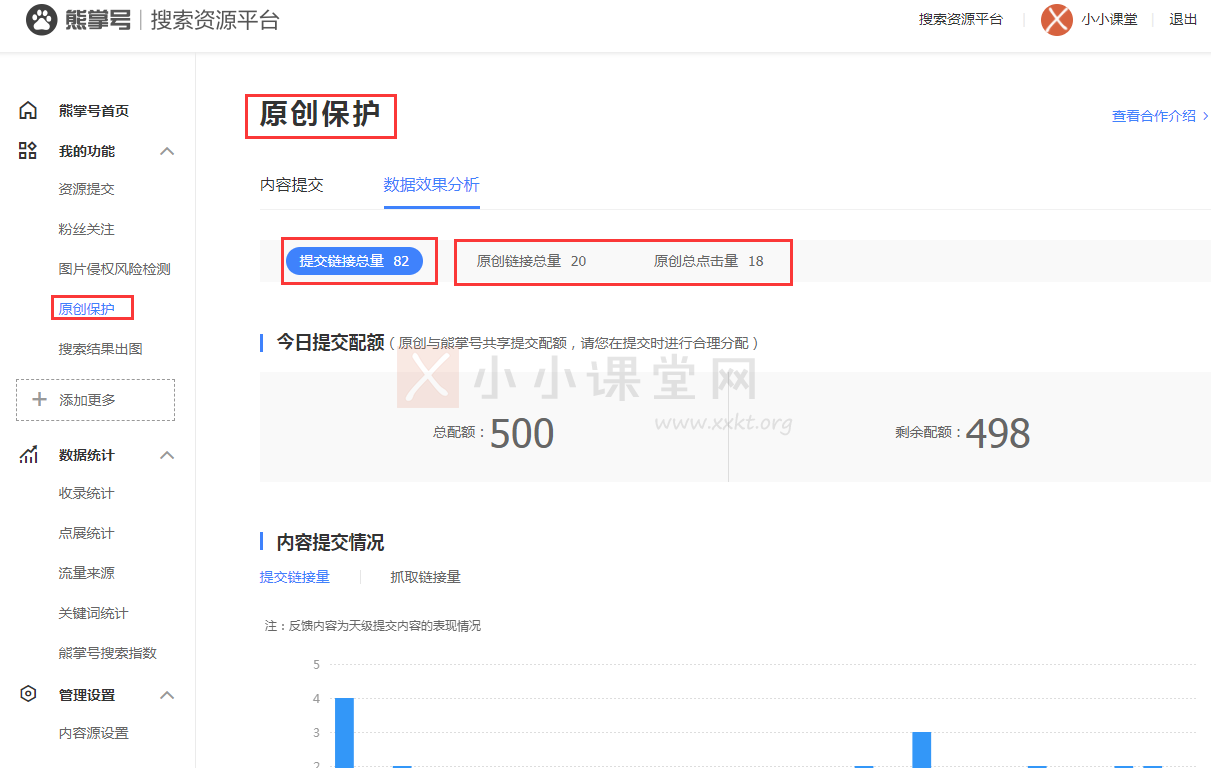Click the chart icon beside 数据统计
This screenshot has height=768, width=1211.
pyautogui.click(x=28, y=455)
